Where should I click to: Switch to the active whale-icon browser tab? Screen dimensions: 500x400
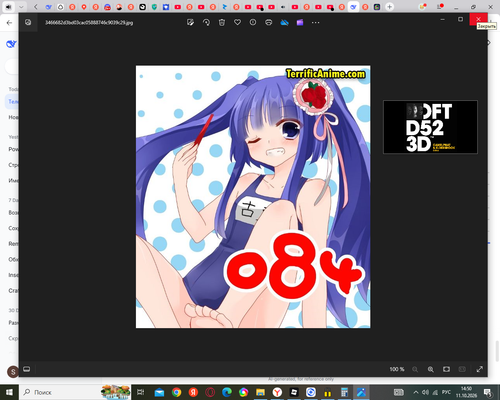coord(353,7)
